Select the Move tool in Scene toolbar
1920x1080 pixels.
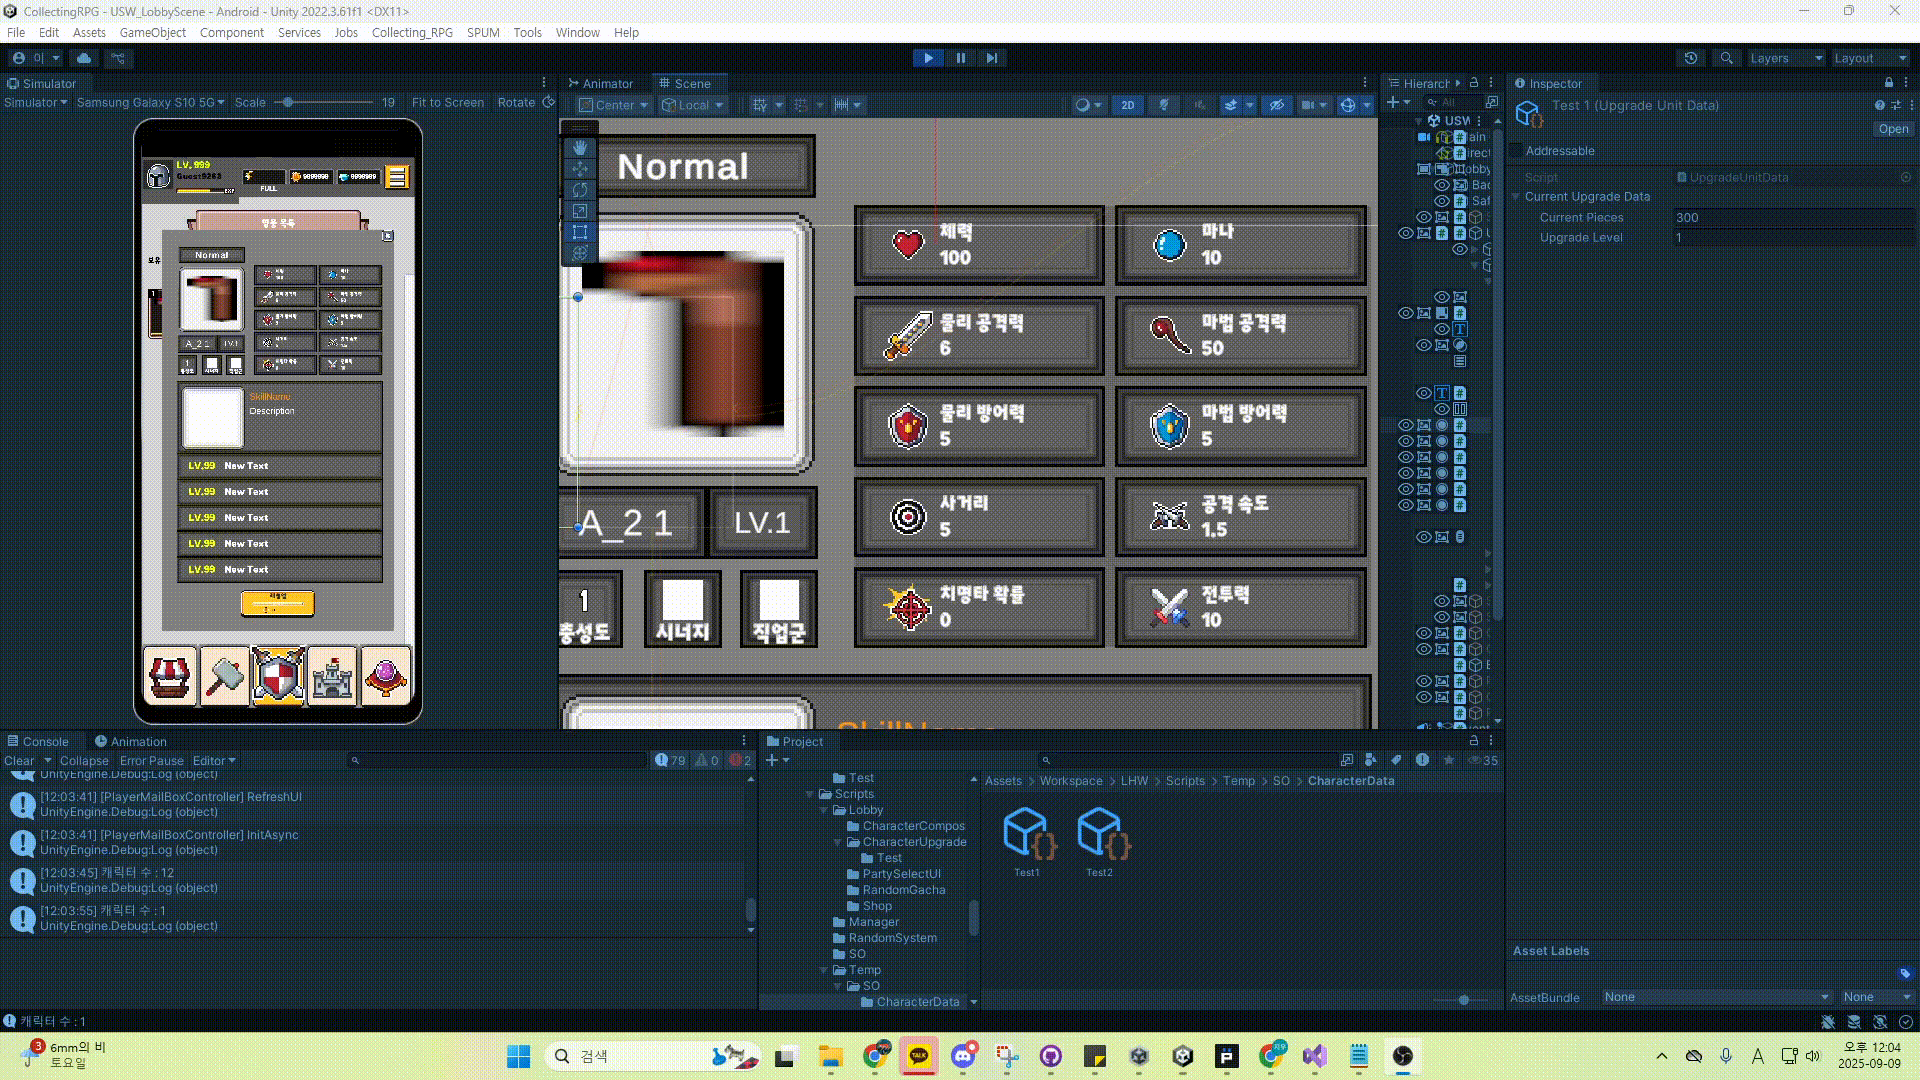click(x=580, y=169)
